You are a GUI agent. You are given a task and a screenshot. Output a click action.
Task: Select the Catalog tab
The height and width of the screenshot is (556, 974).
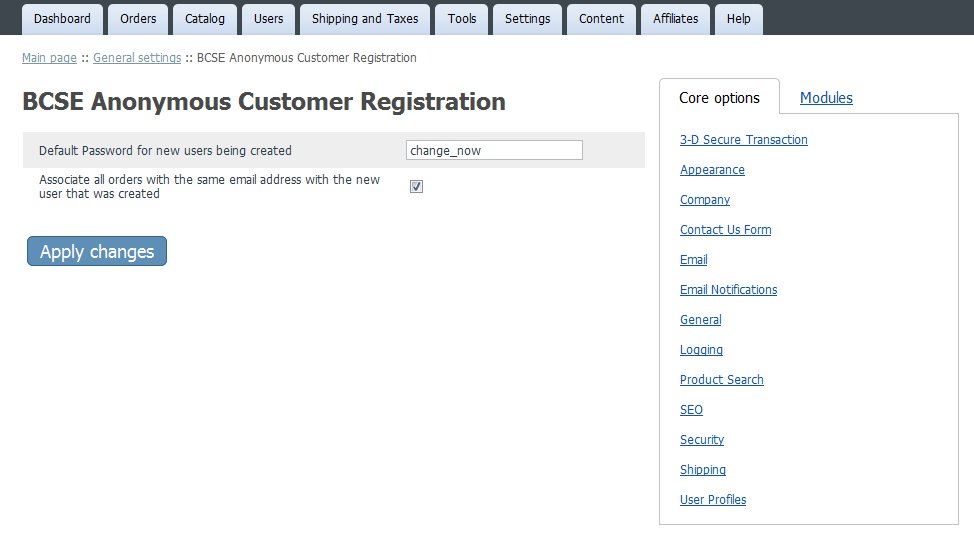coord(205,19)
